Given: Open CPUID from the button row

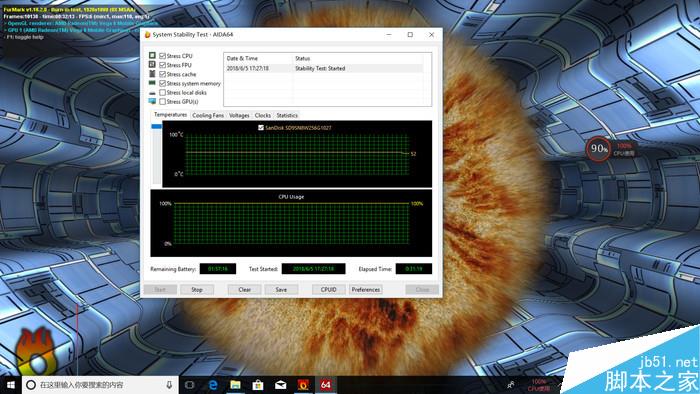Looking at the screenshot, I should [x=329, y=290].
